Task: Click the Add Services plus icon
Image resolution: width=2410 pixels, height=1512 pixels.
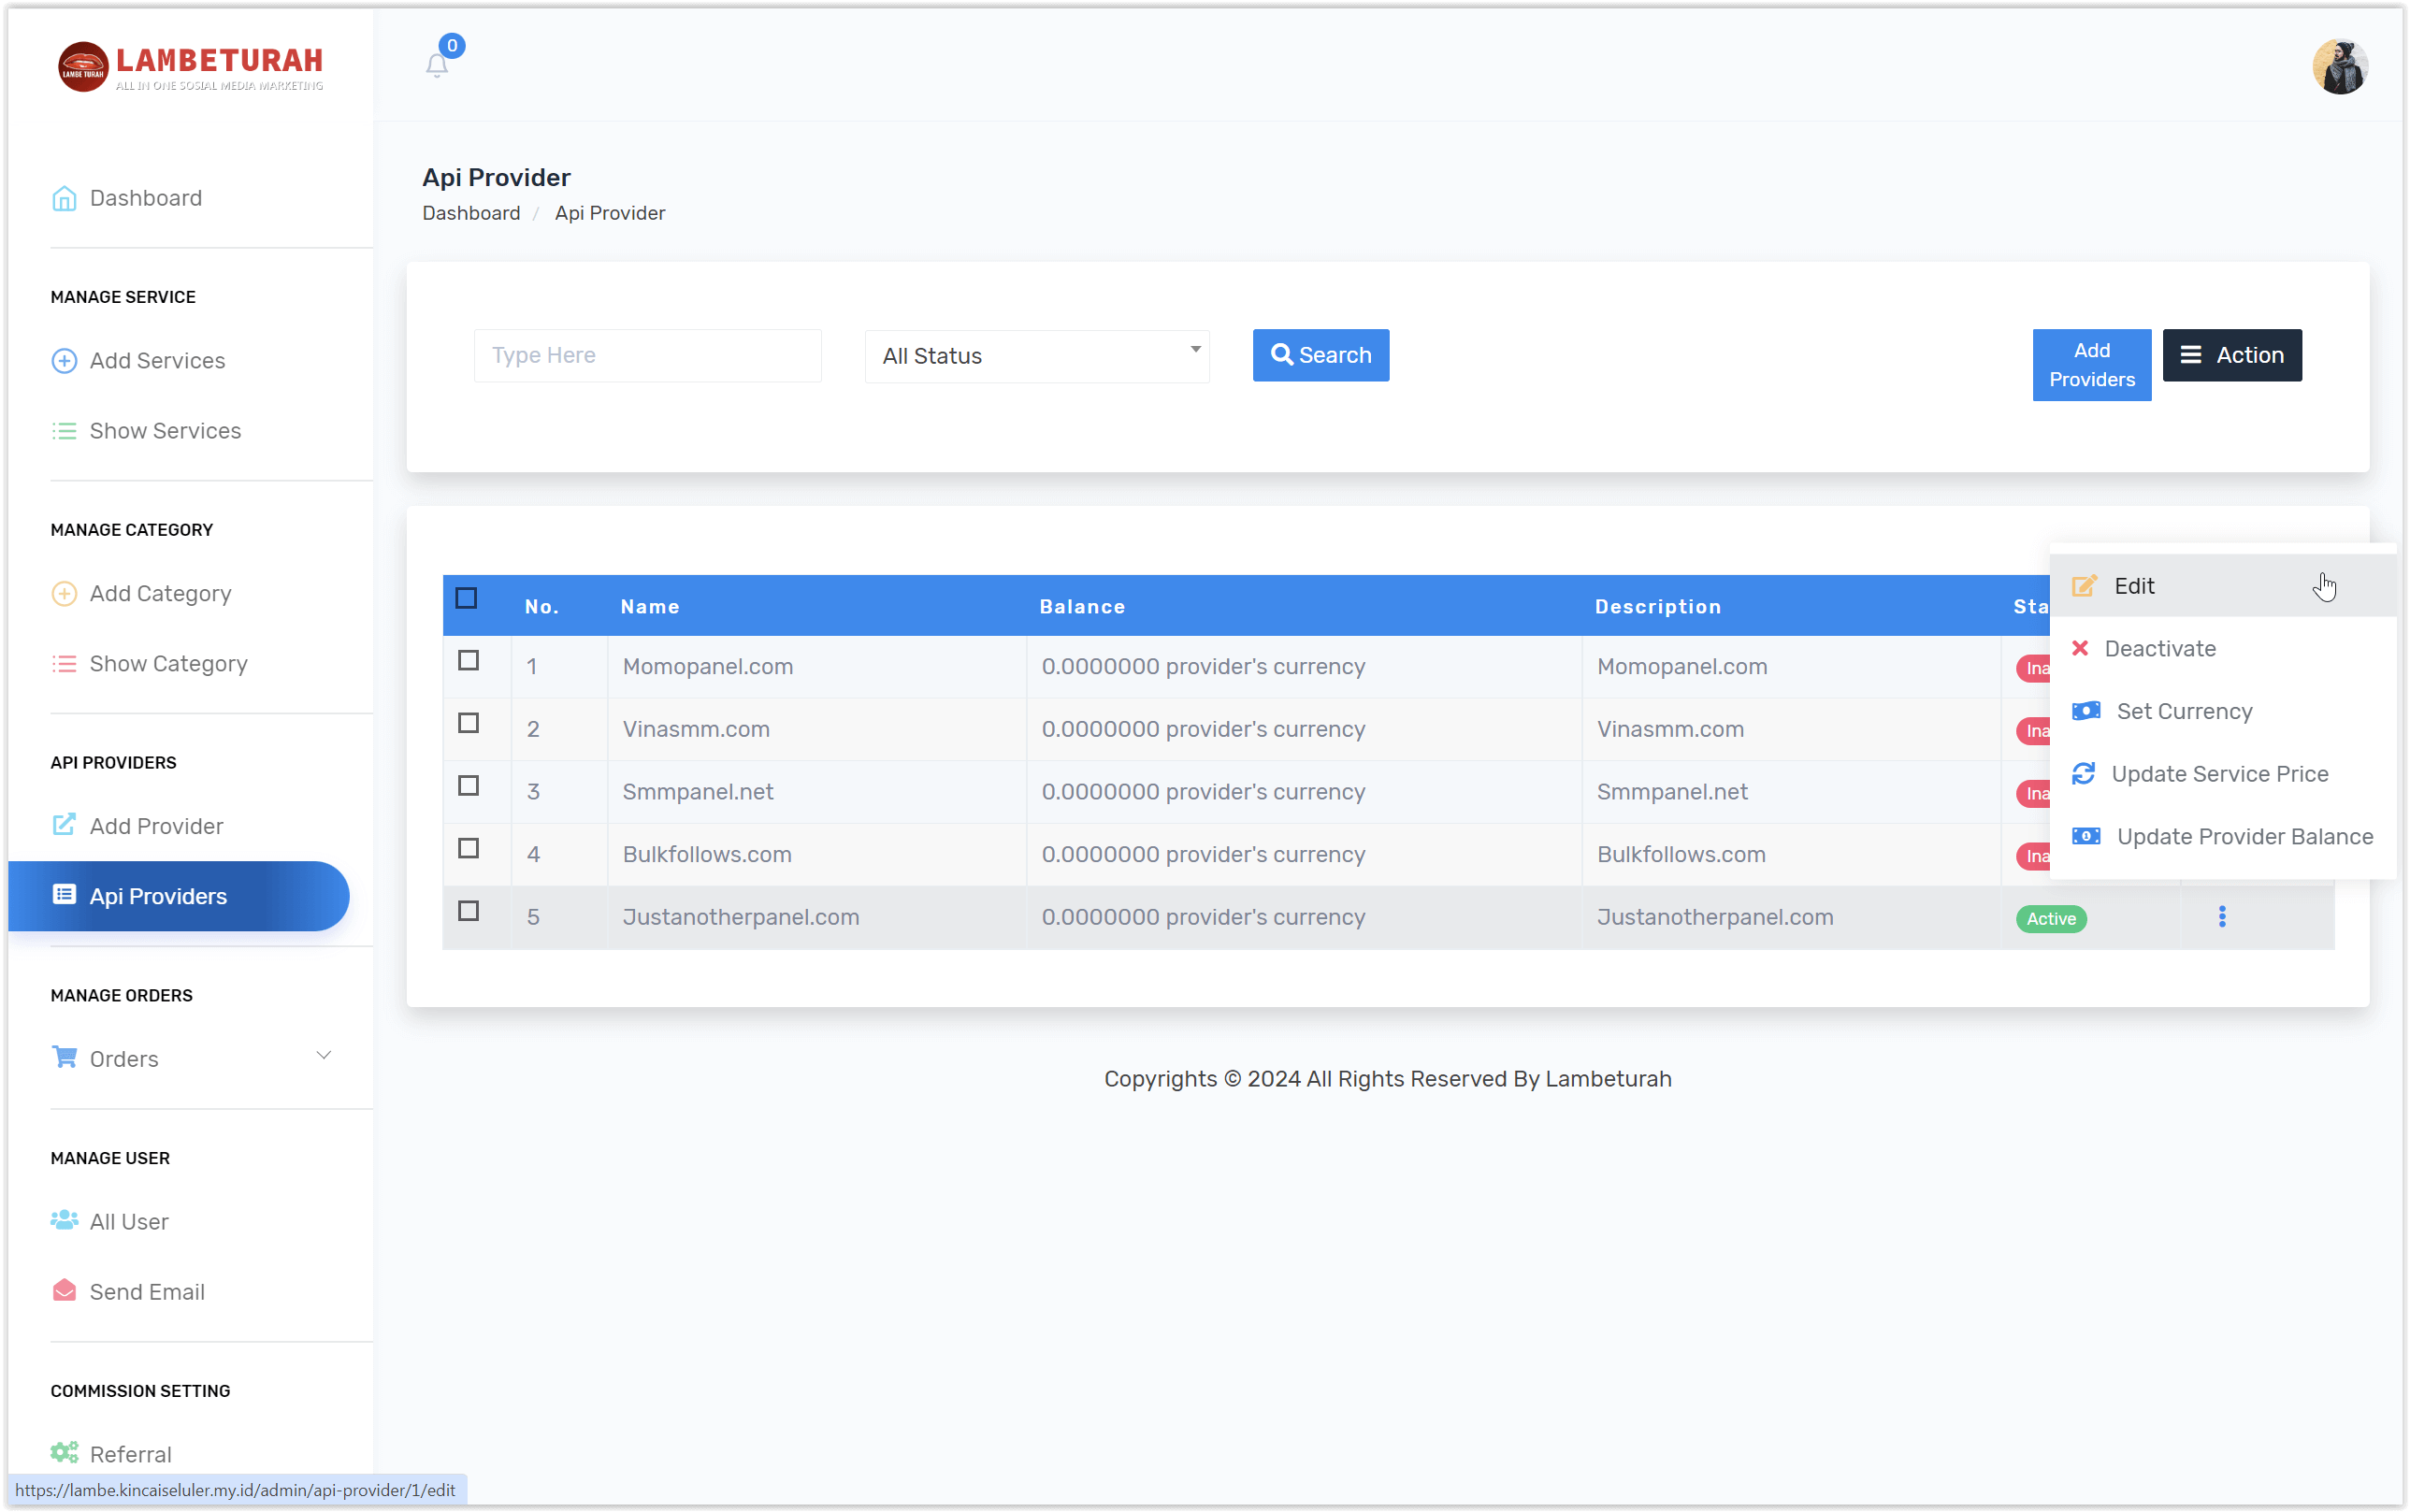Action: [64, 360]
